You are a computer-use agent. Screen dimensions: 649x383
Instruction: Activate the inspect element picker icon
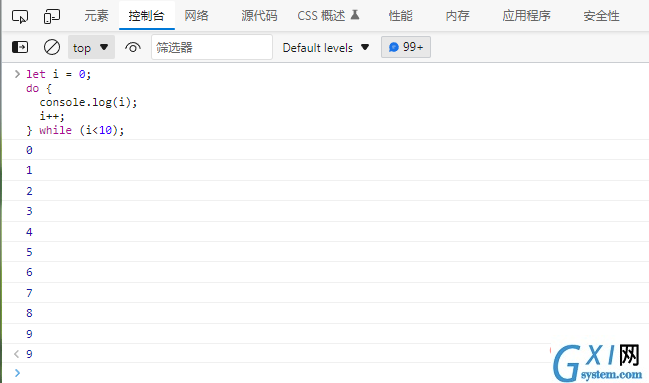[x=20, y=17]
